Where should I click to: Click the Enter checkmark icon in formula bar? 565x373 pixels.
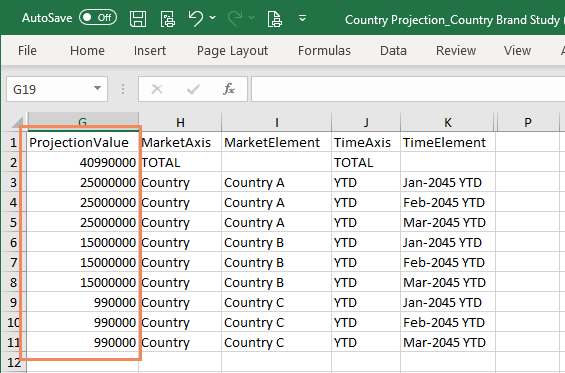[193, 89]
